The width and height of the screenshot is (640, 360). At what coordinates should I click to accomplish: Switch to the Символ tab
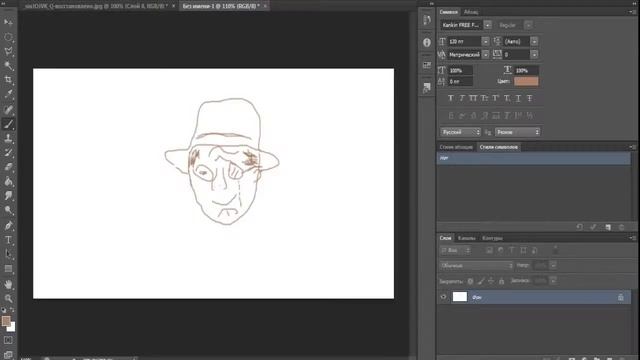[448, 12]
